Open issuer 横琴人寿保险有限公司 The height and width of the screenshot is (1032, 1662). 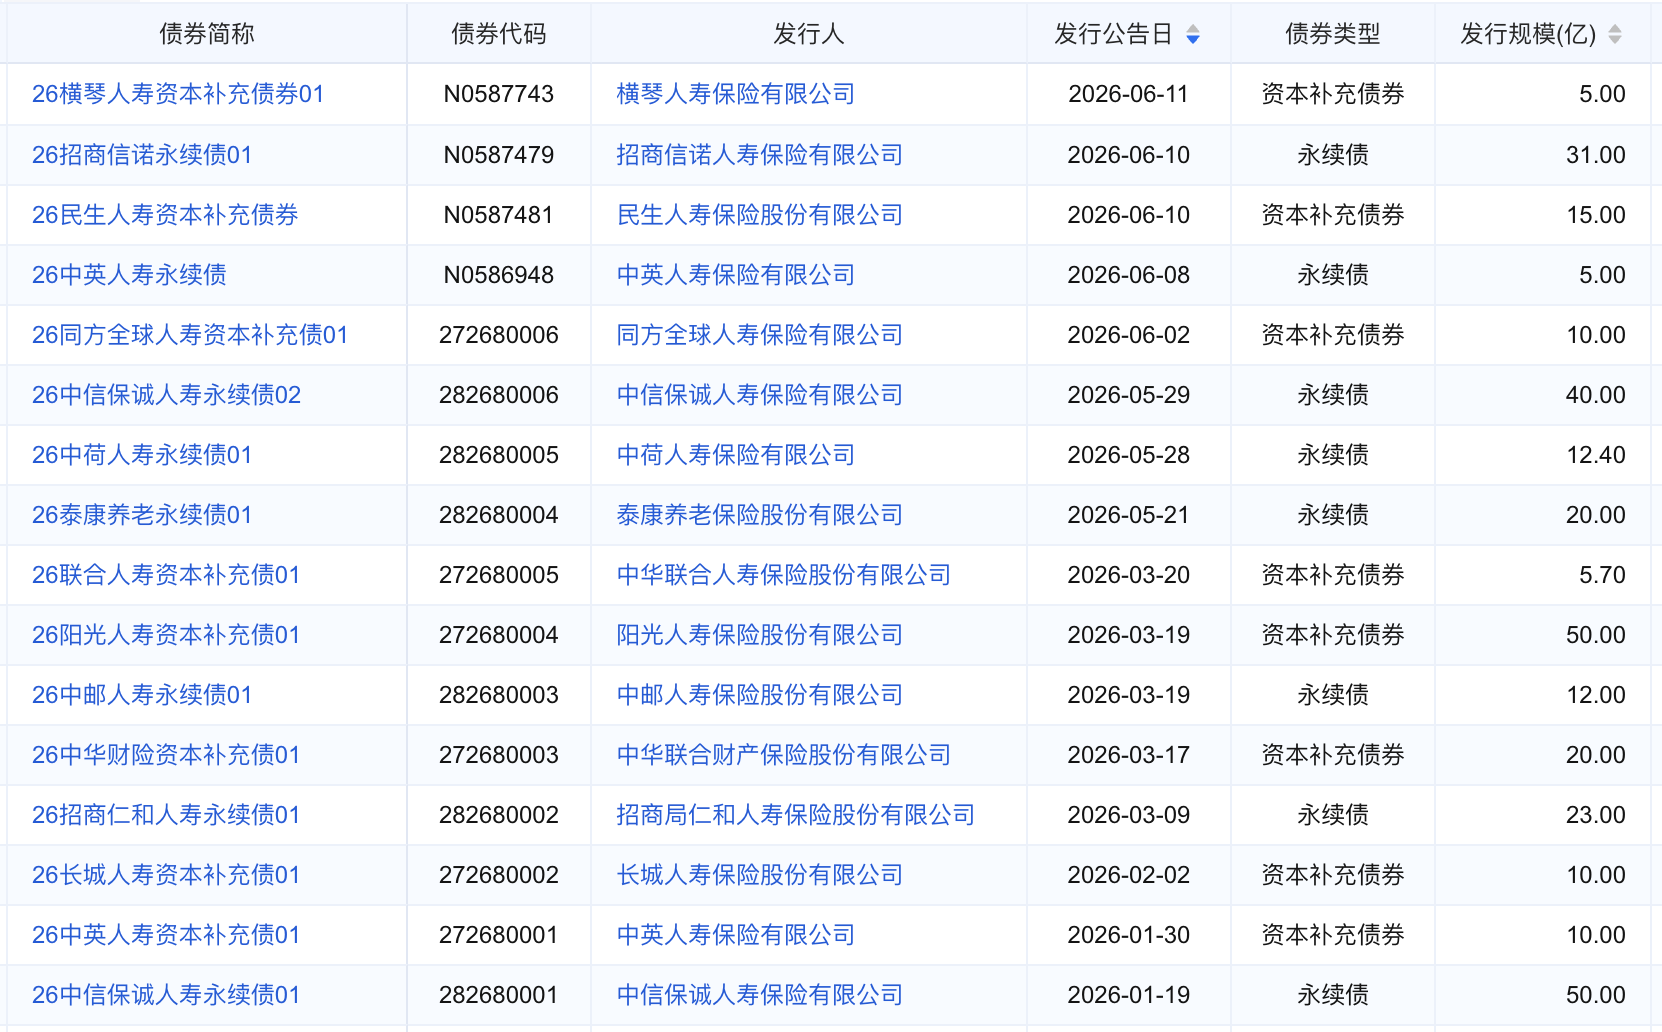point(736,94)
